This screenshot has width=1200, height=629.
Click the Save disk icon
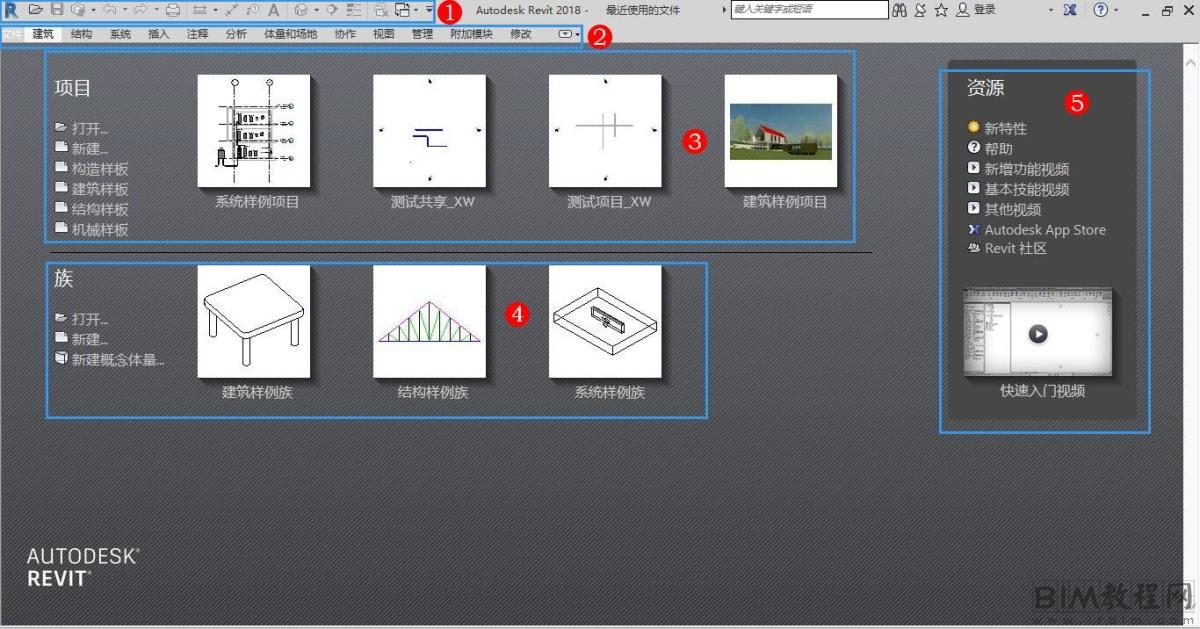coord(57,10)
